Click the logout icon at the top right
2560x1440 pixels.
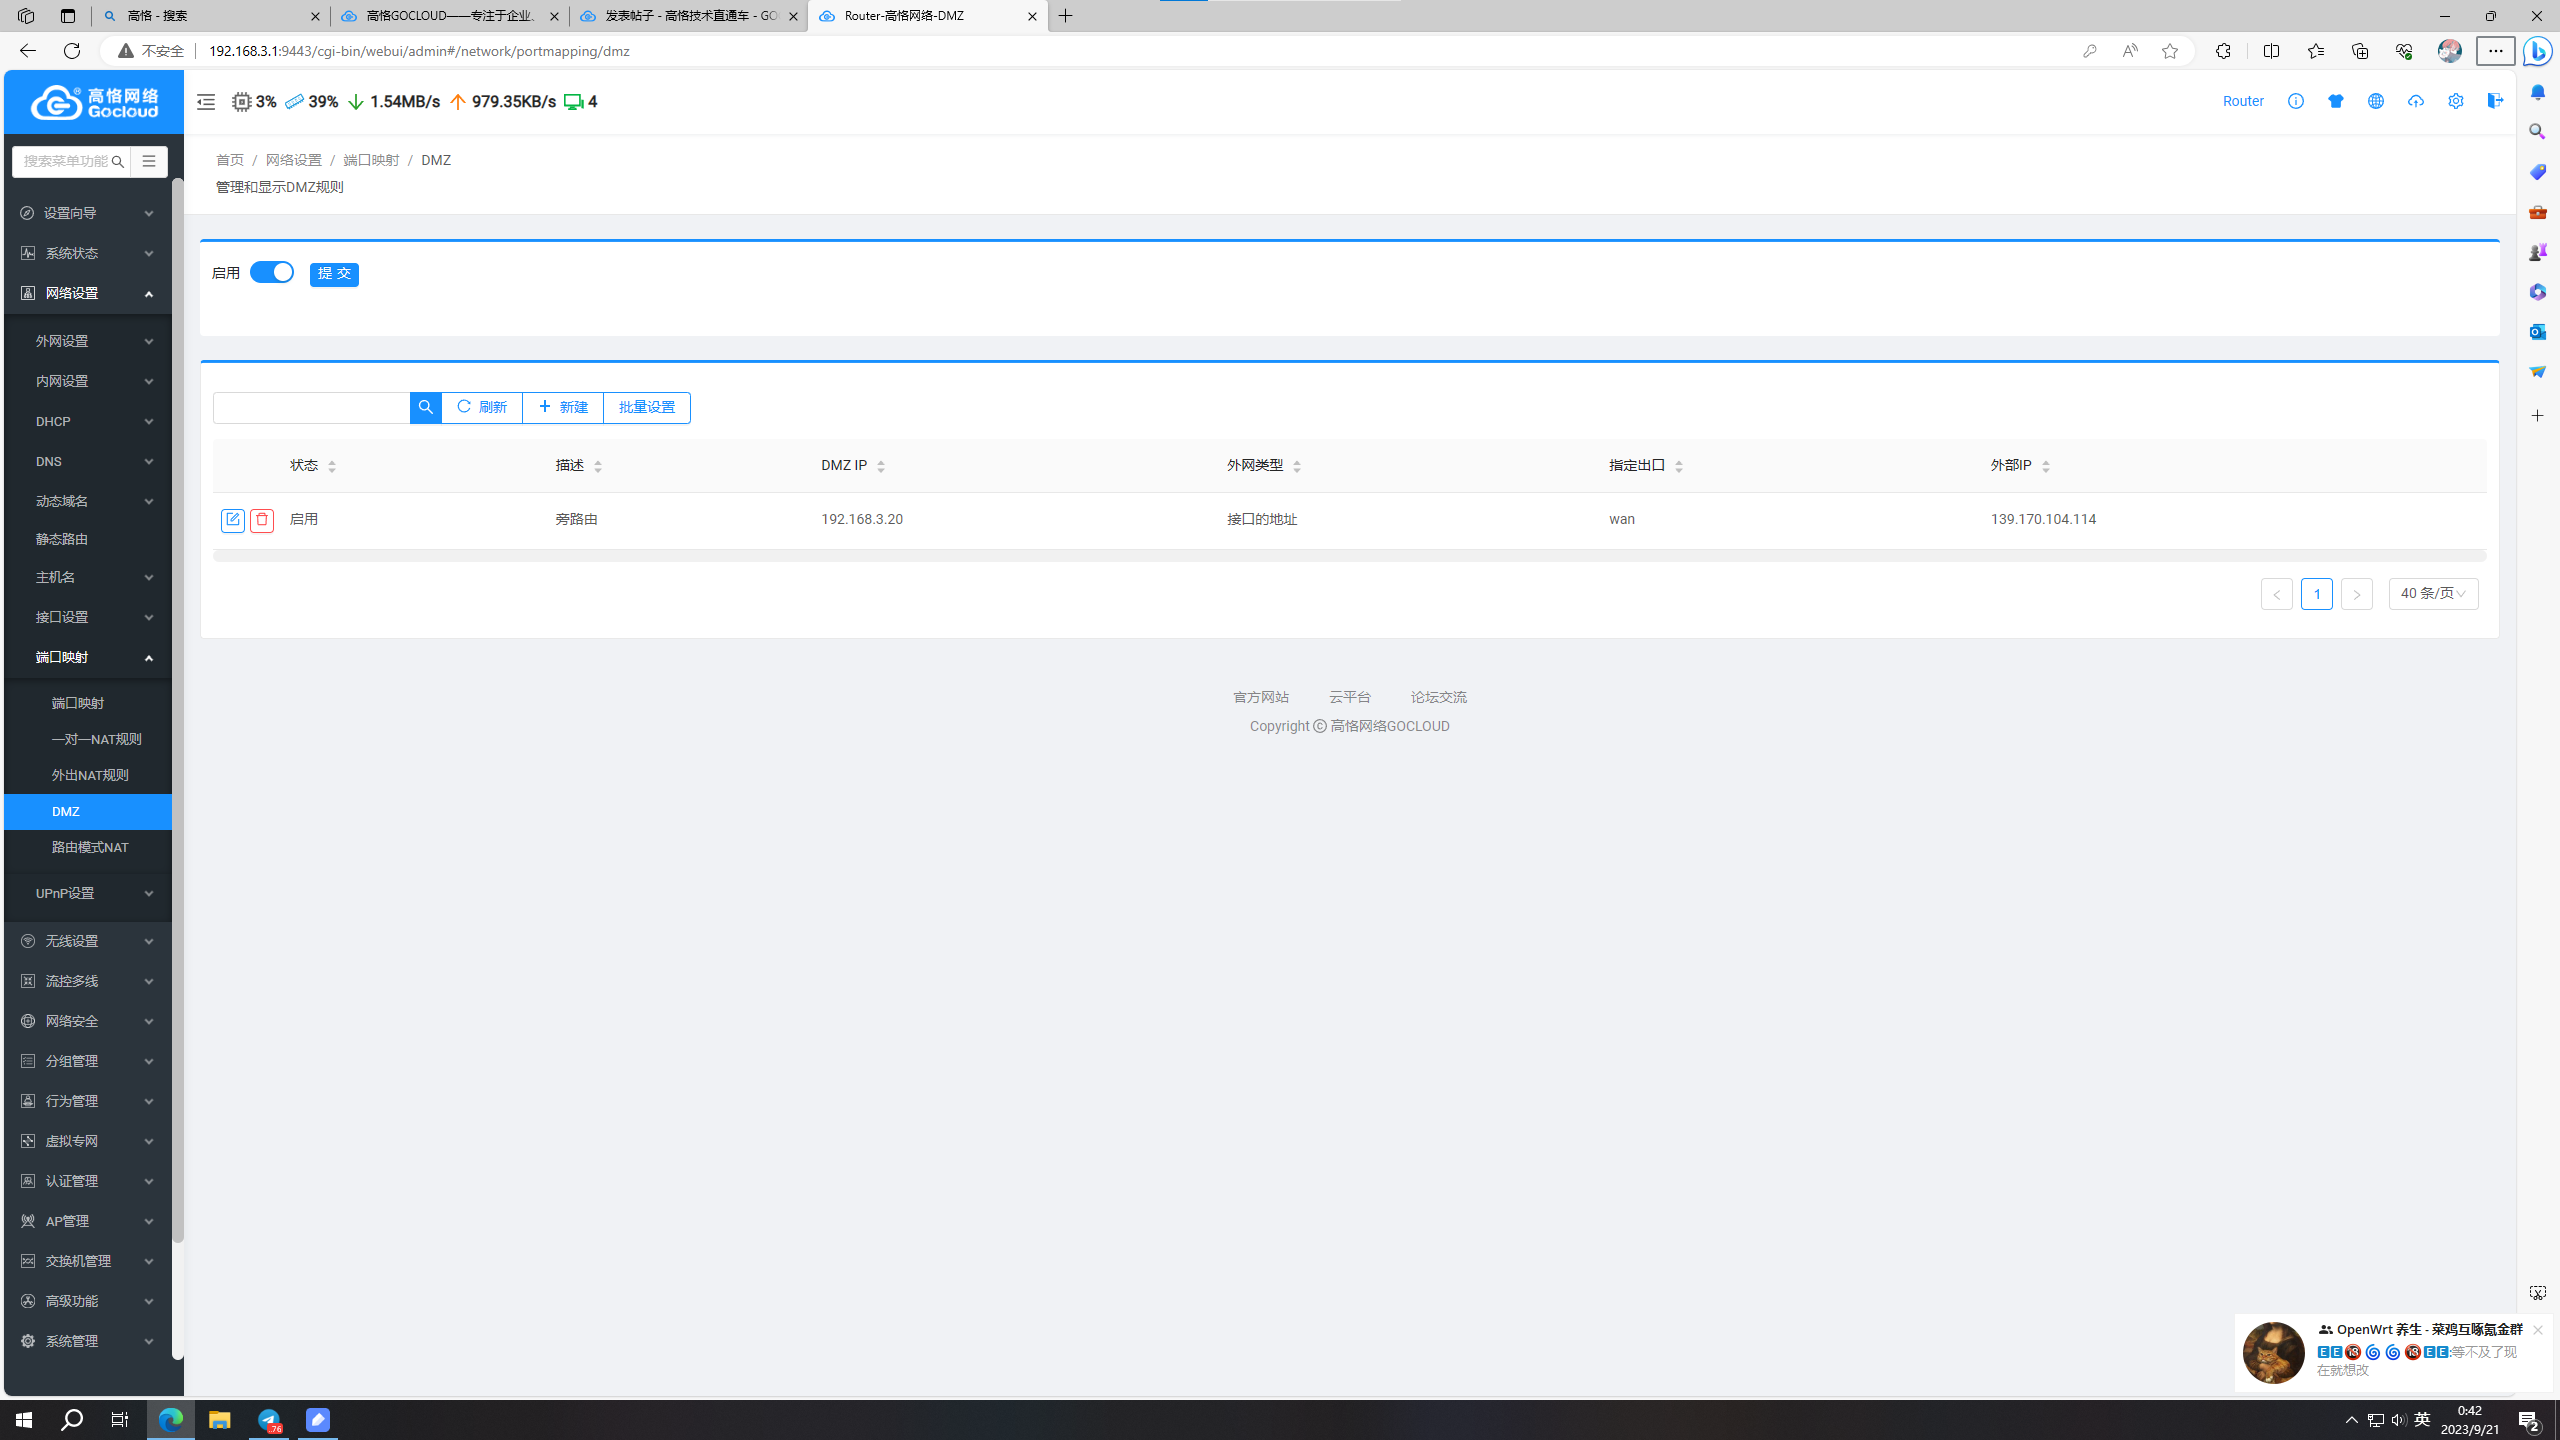[2496, 101]
